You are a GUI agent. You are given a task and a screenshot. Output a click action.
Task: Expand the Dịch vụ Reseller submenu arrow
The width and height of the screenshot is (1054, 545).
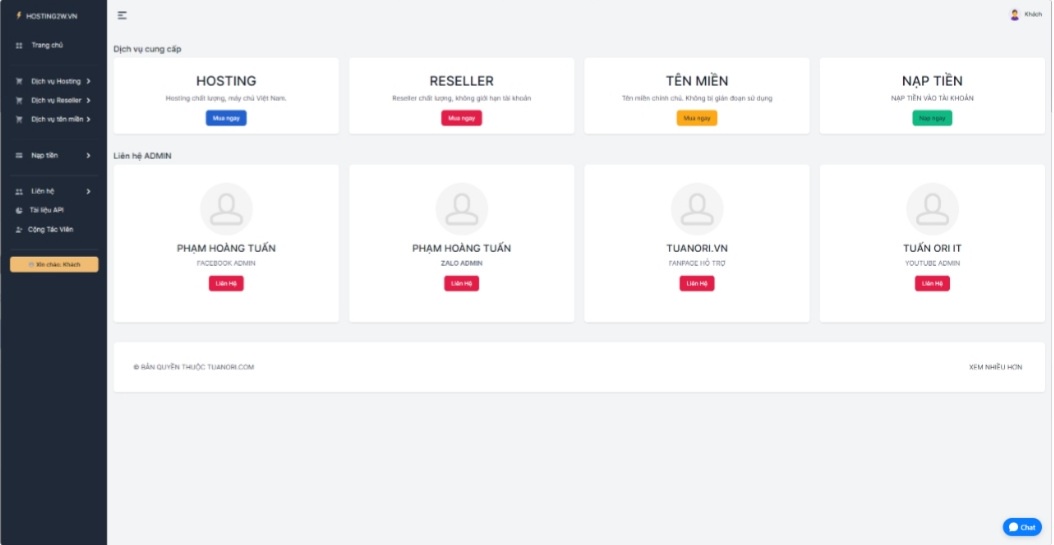[x=89, y=100]
